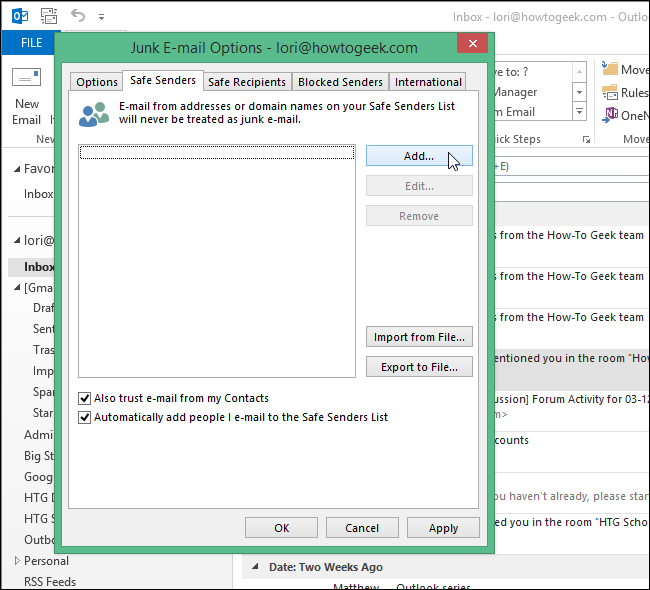Click the Send/Receive All Folders quick access icon

(49, 16)
